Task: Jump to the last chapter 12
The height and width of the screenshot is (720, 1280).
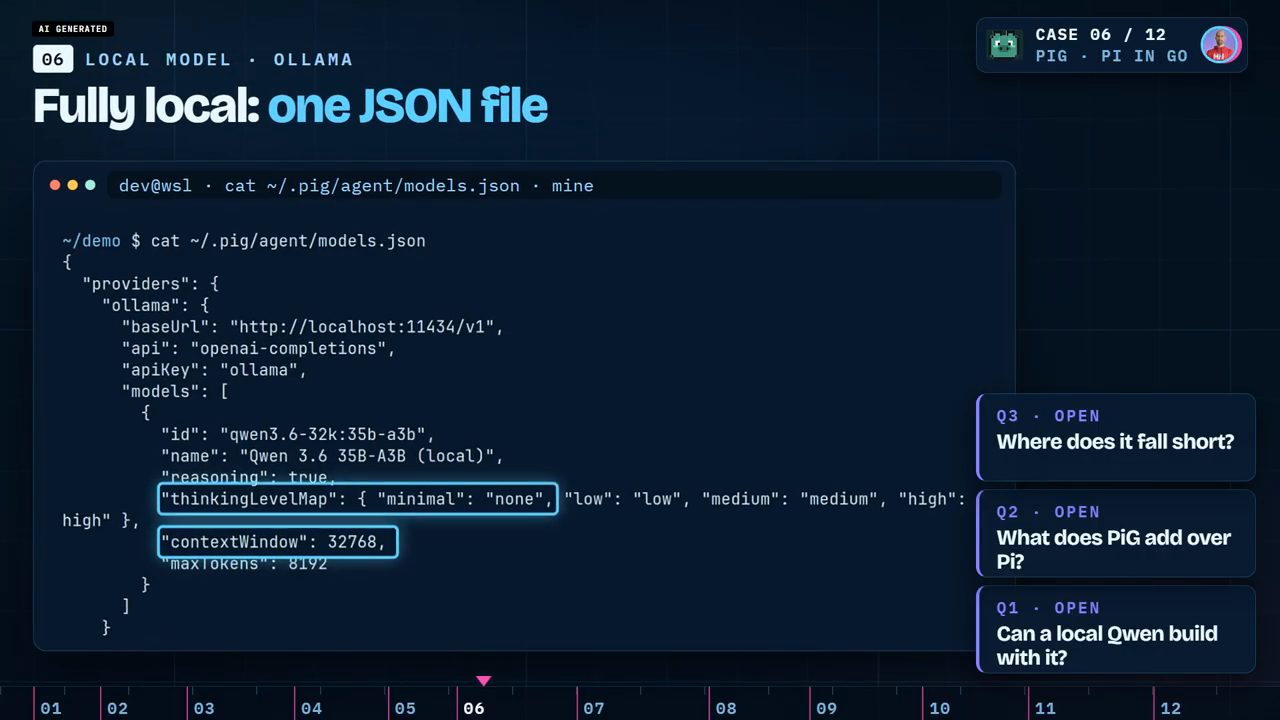Action: pos(1170,708)
